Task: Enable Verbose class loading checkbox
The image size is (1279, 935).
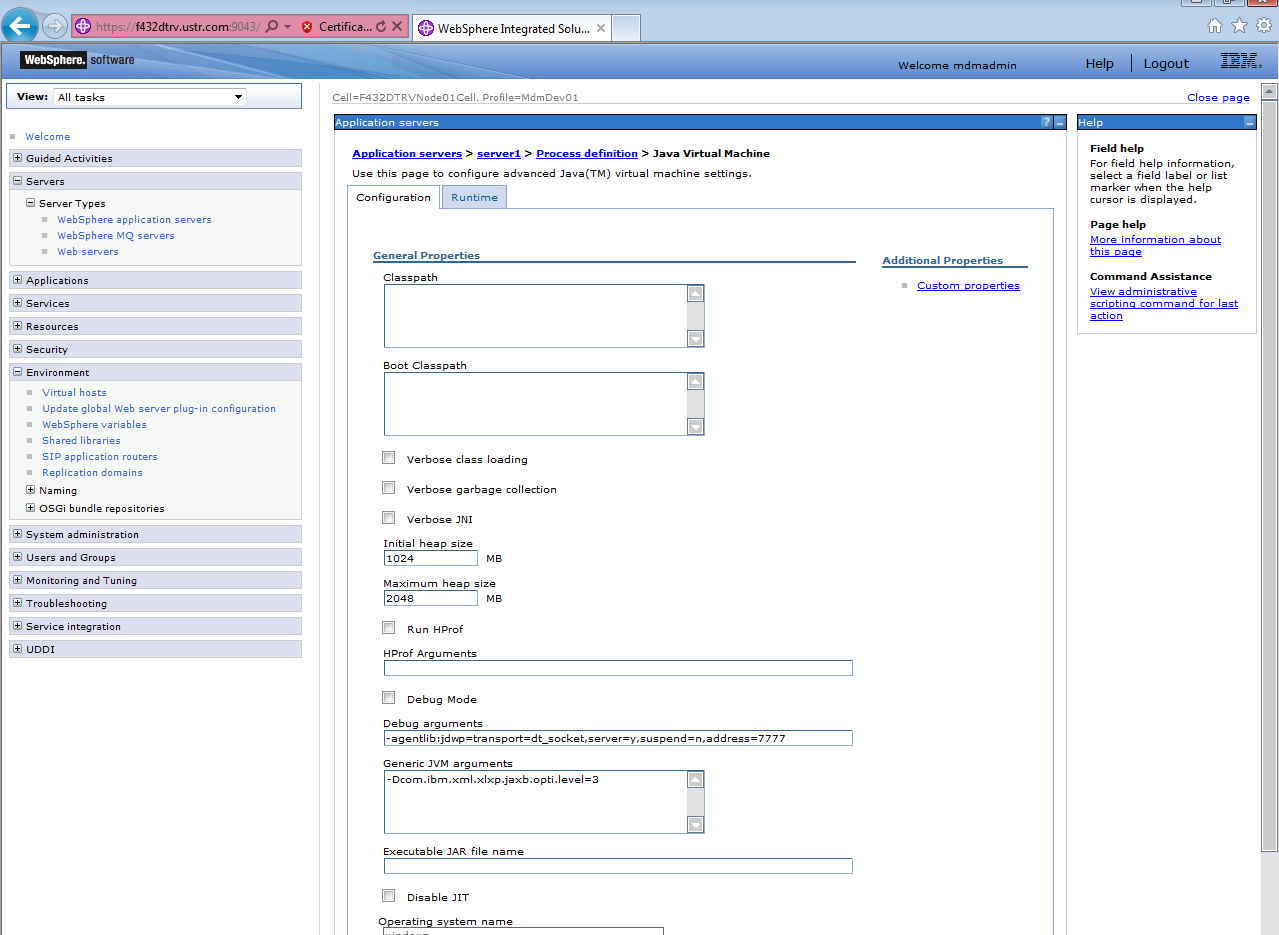Action: (389, 458)
